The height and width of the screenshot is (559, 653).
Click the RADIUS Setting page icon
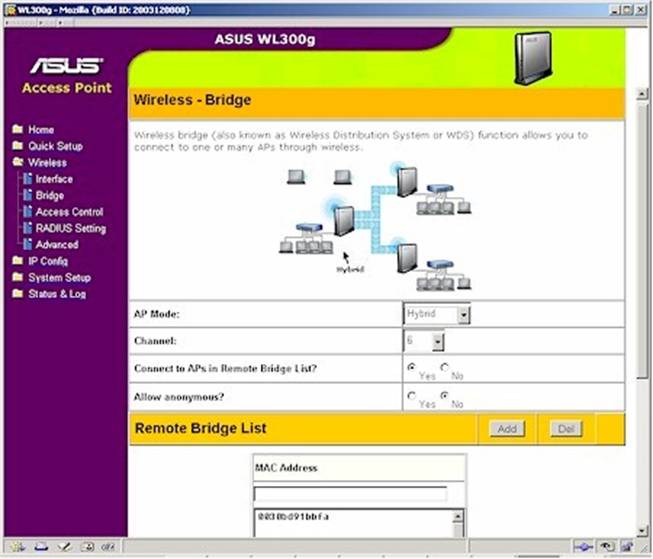27,228
